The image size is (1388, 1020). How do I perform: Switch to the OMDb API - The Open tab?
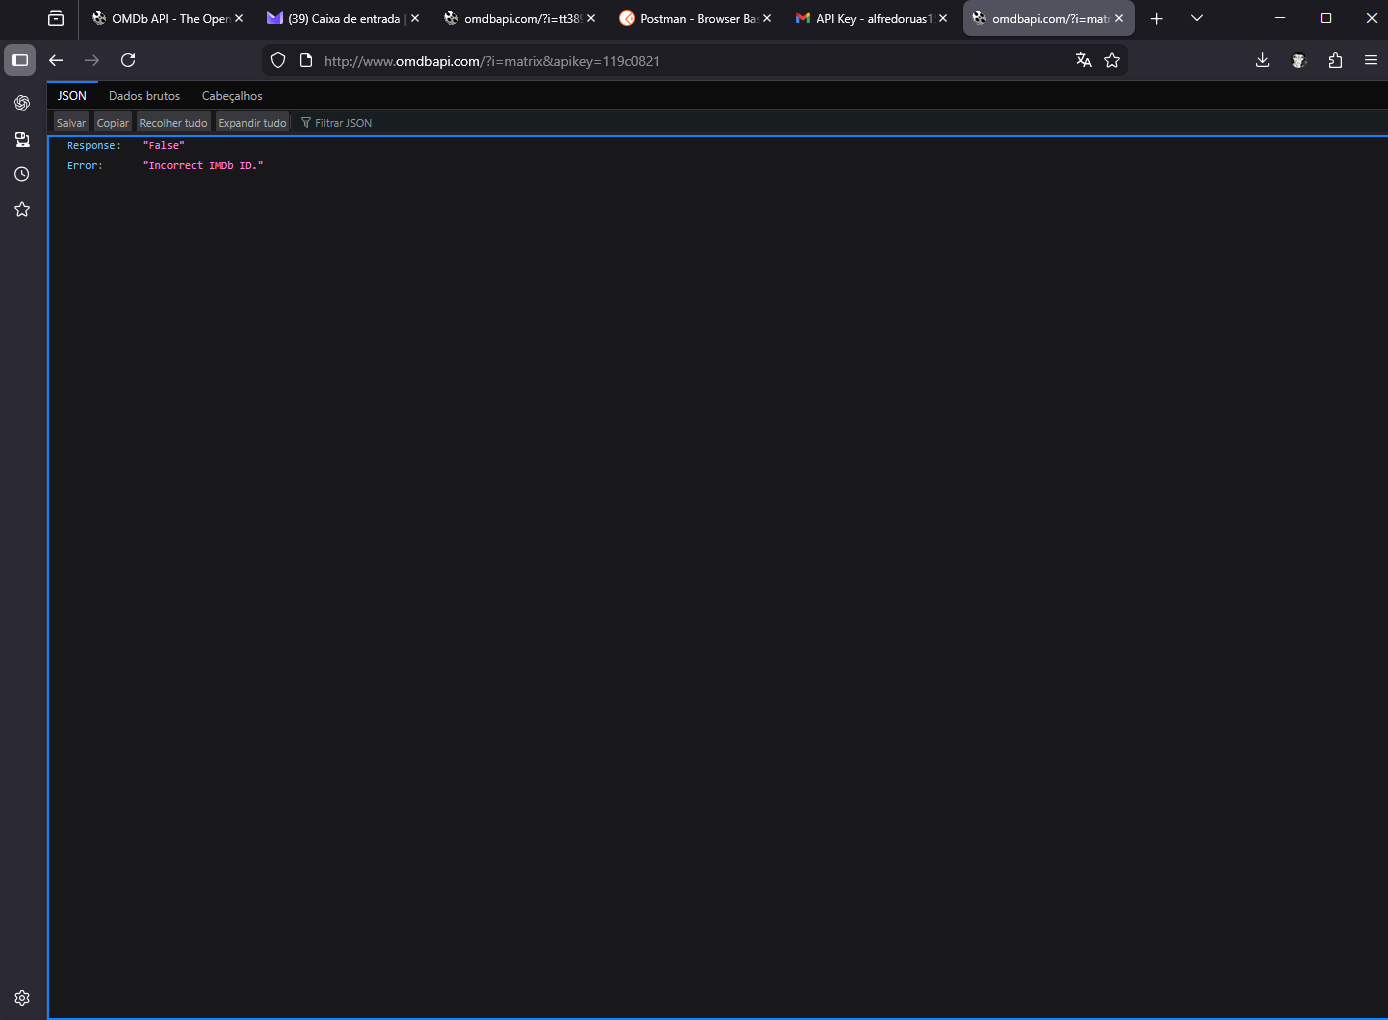pyautogui.click(x=166, y=18)
